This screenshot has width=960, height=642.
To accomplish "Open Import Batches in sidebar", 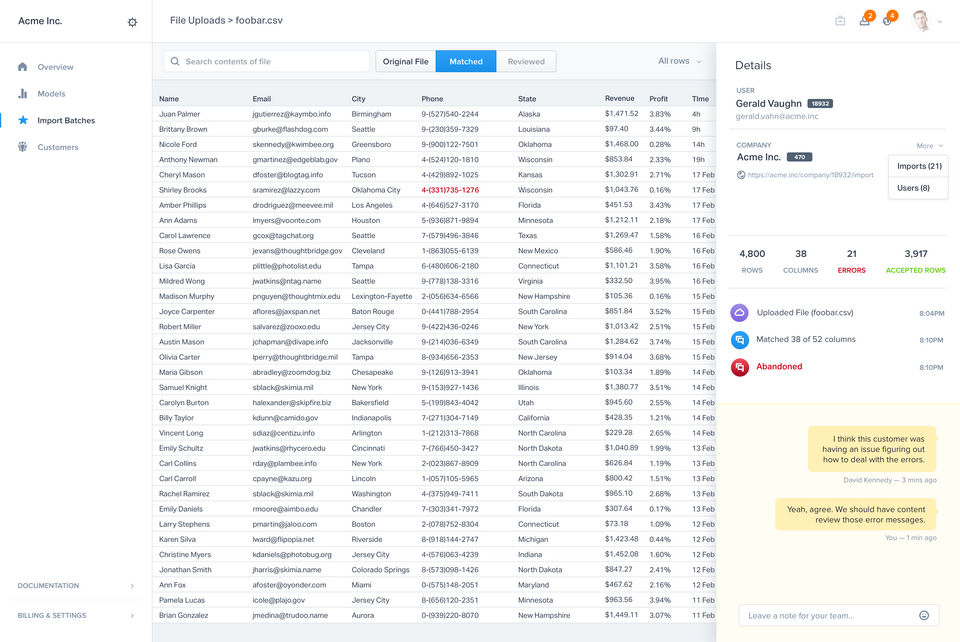I will point(66,121).
